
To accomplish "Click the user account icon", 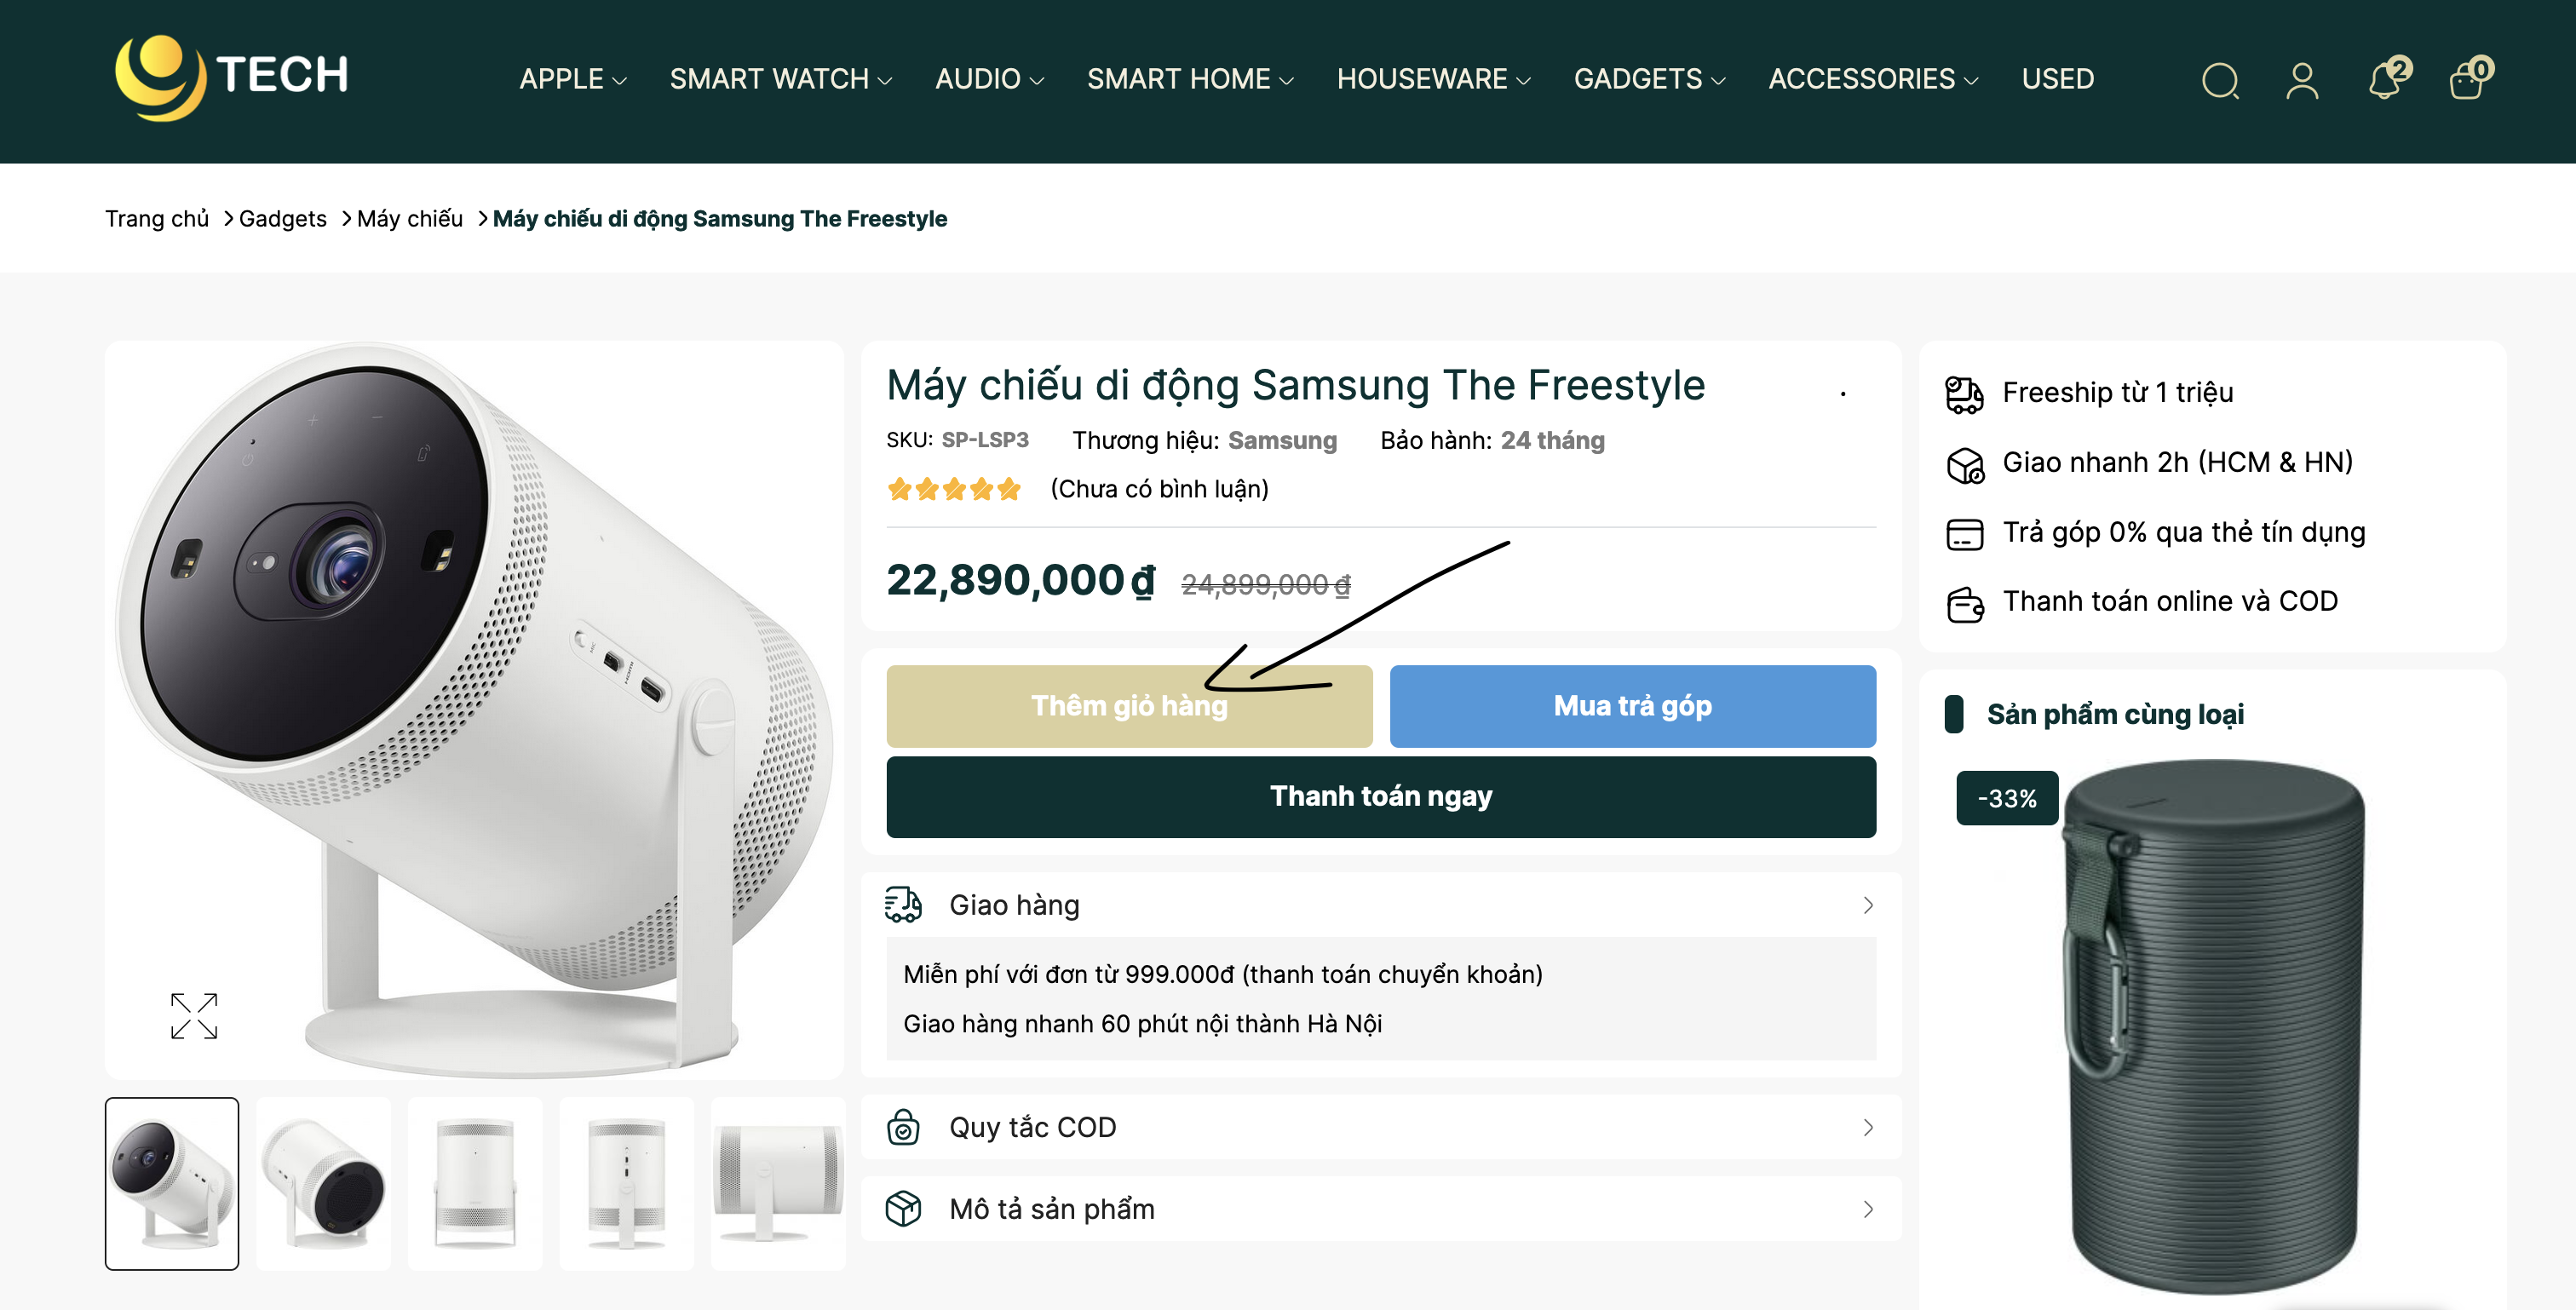I will coord(2302,80).
